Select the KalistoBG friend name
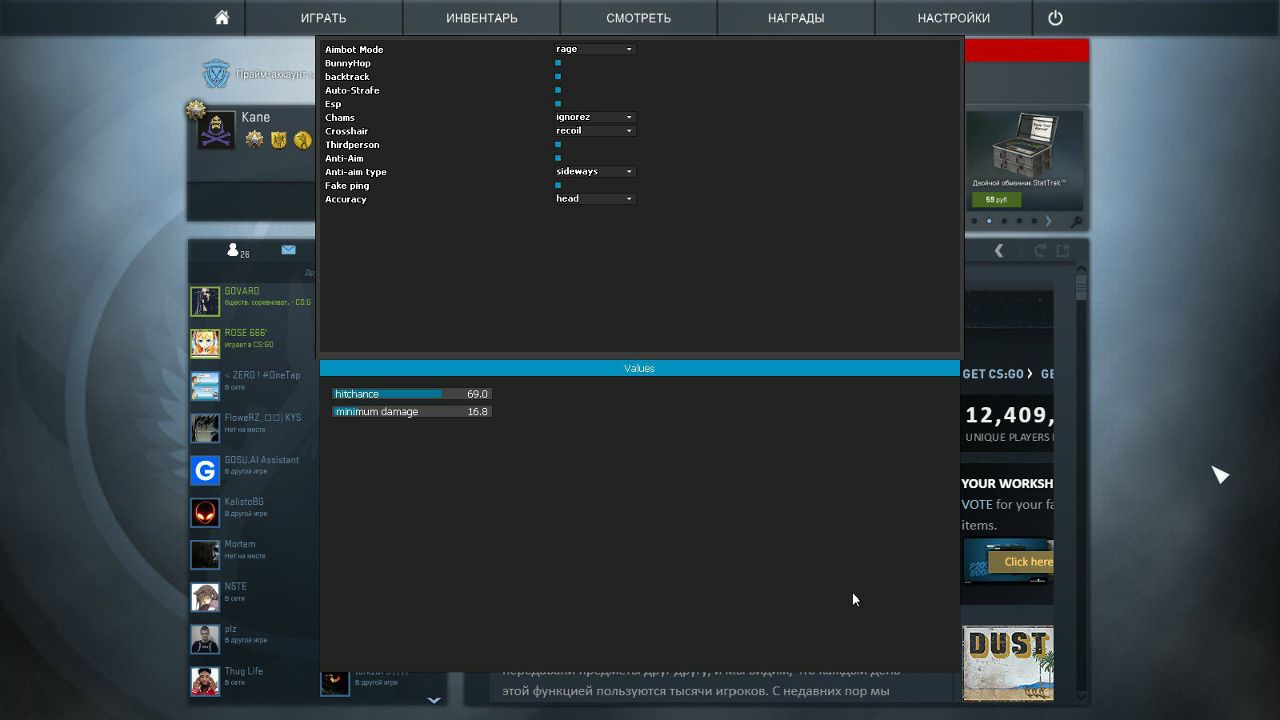The image size is (1280, 720). click(x=244, y=502)
